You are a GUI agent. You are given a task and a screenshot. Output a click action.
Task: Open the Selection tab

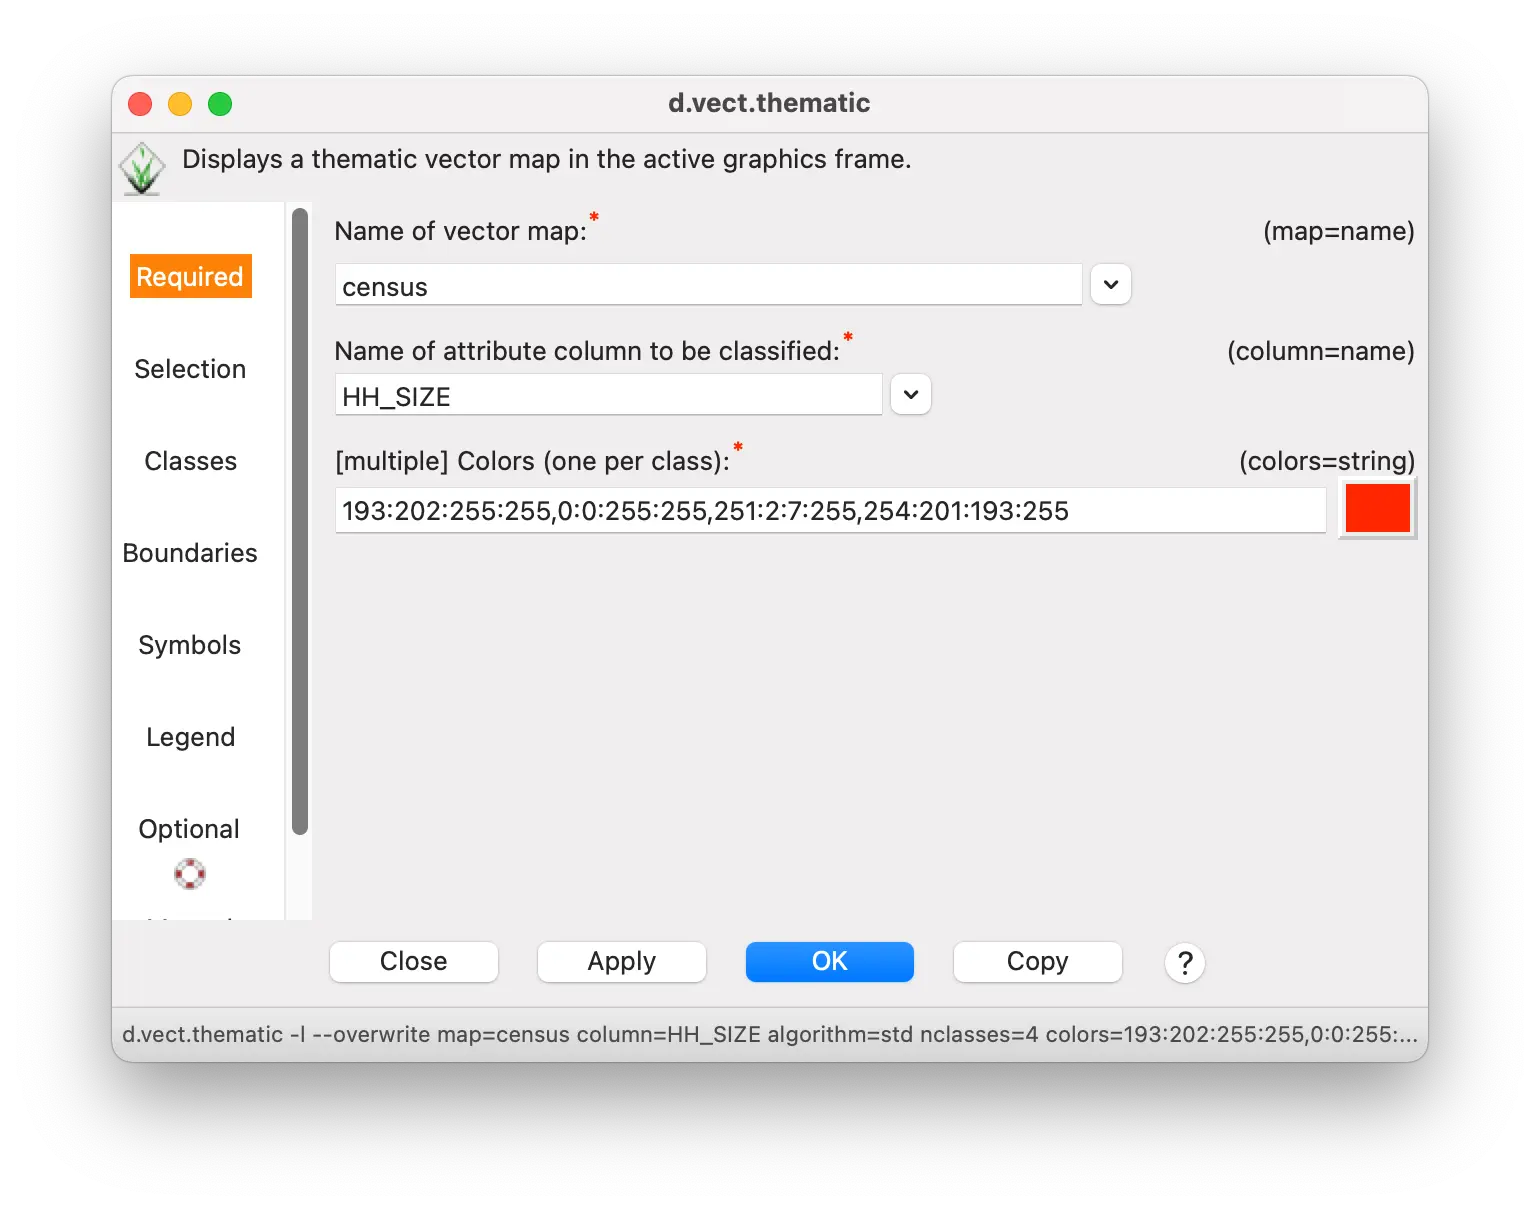190,369
